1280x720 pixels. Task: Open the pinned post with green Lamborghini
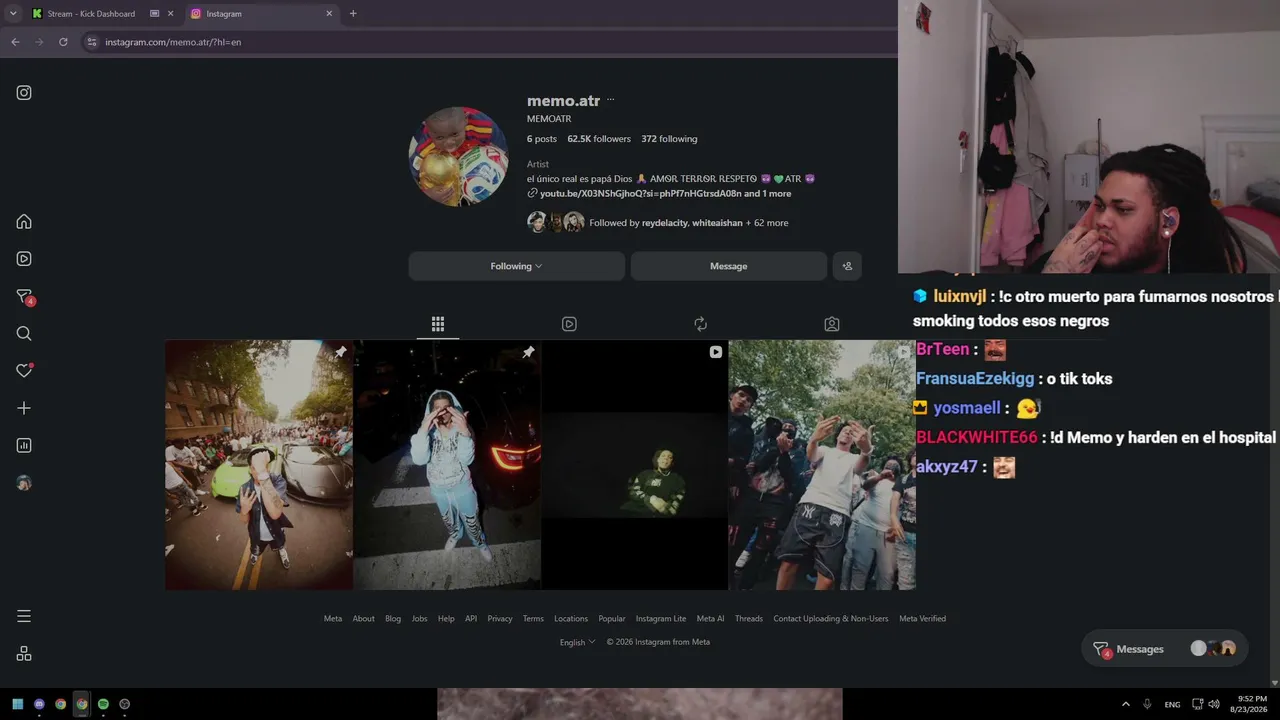[x=259, y=465]
